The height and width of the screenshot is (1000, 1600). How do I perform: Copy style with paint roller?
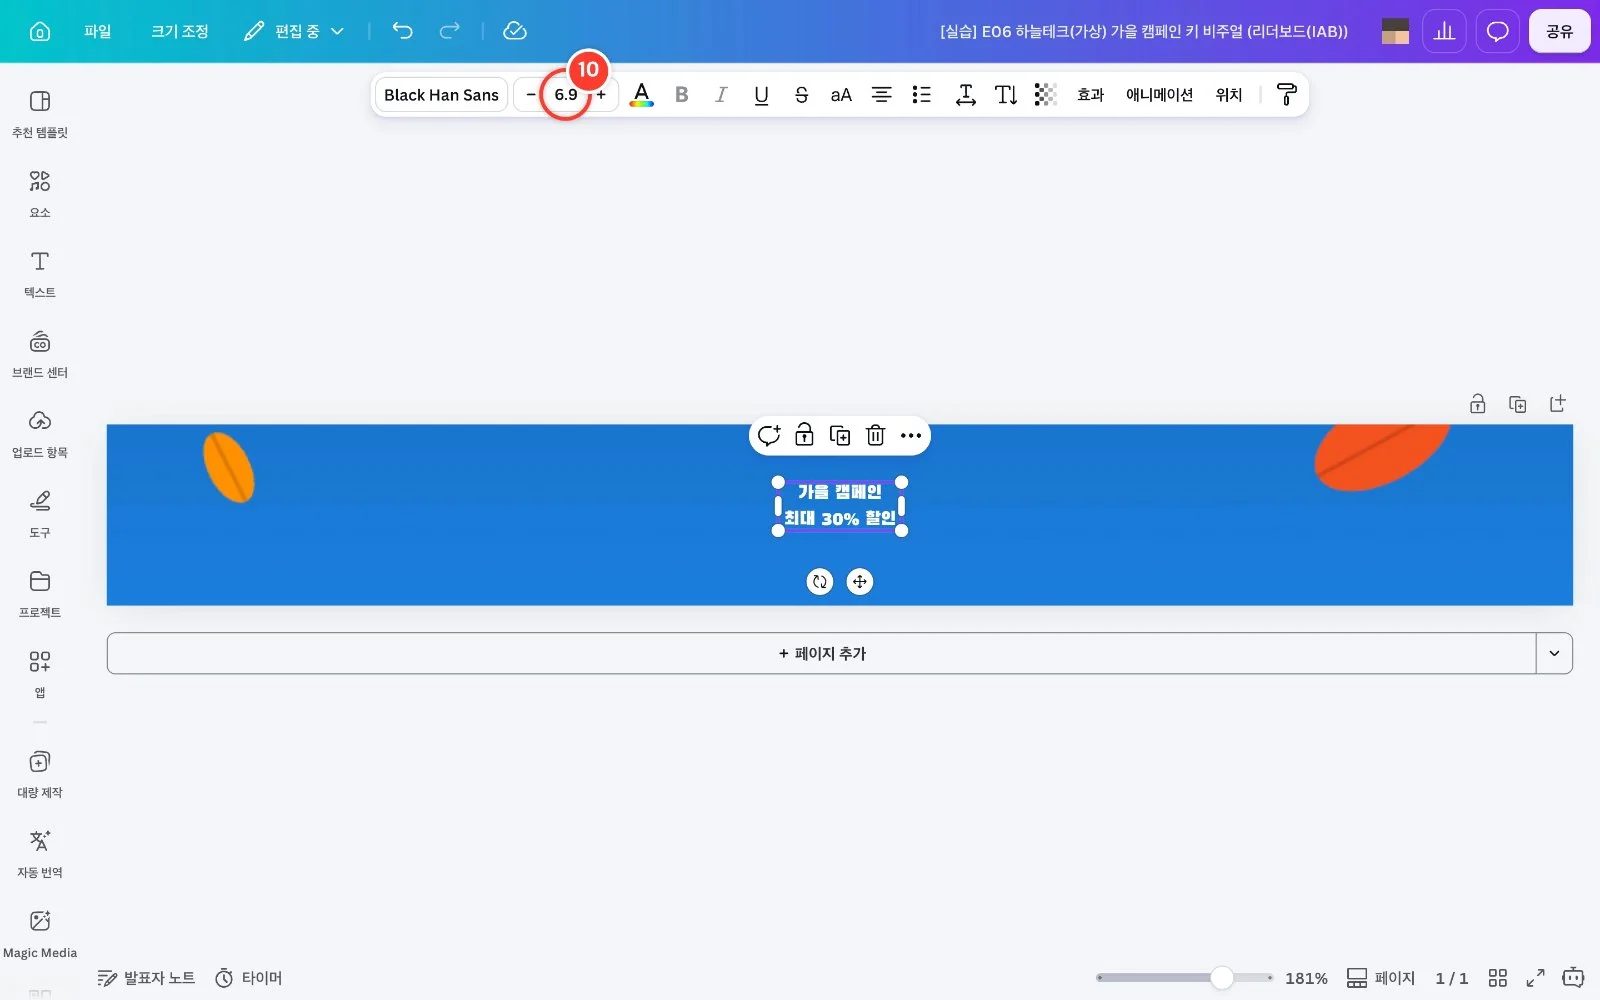[1287, 95]
